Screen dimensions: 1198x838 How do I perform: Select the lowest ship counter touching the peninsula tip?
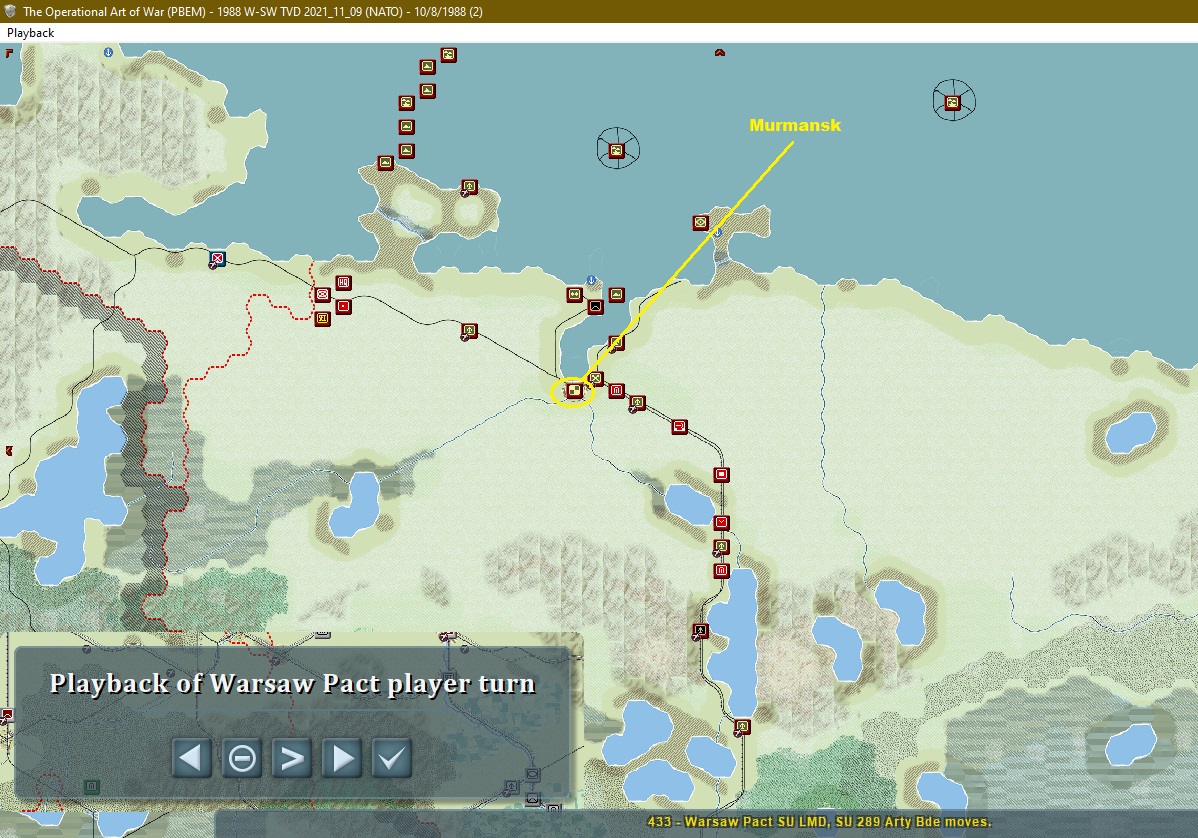[x=386, y=162]
